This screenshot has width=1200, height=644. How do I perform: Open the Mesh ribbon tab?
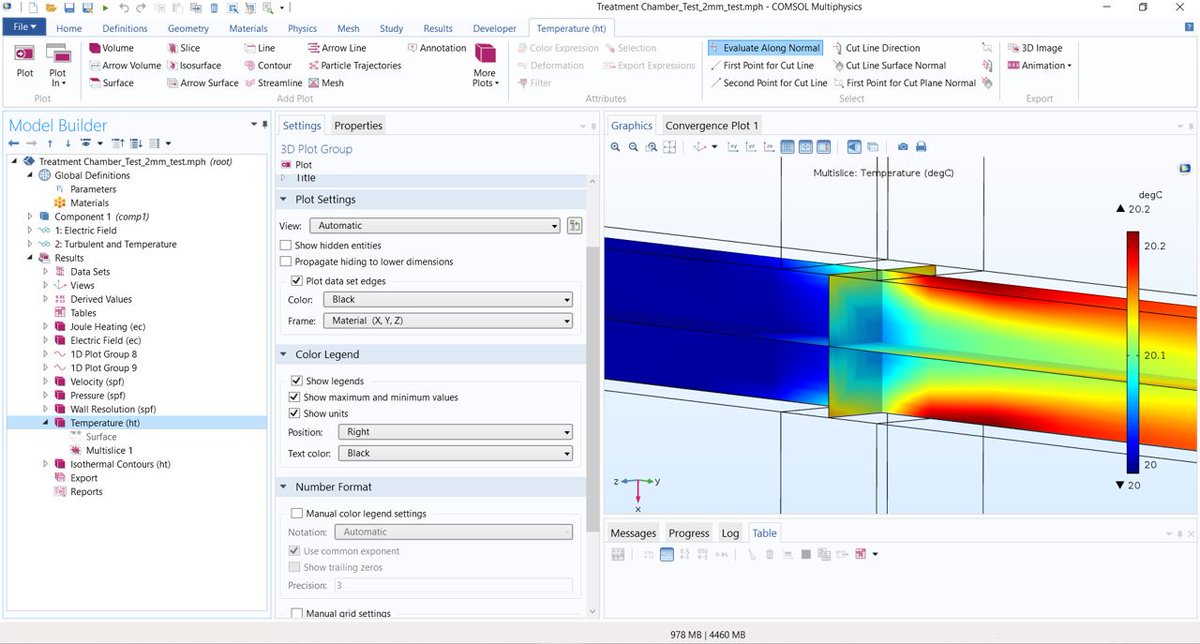coord(348,29)
